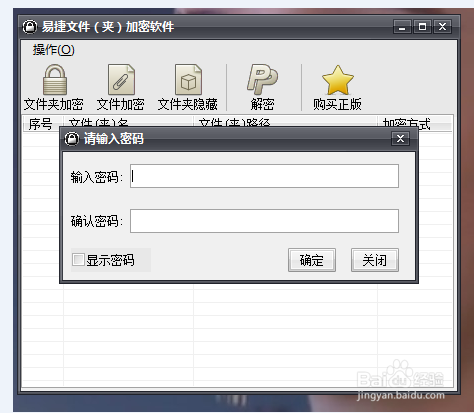Close the 请输入密码 dialog with X
This screenshot has height=413, width=474.
(400, 138)
